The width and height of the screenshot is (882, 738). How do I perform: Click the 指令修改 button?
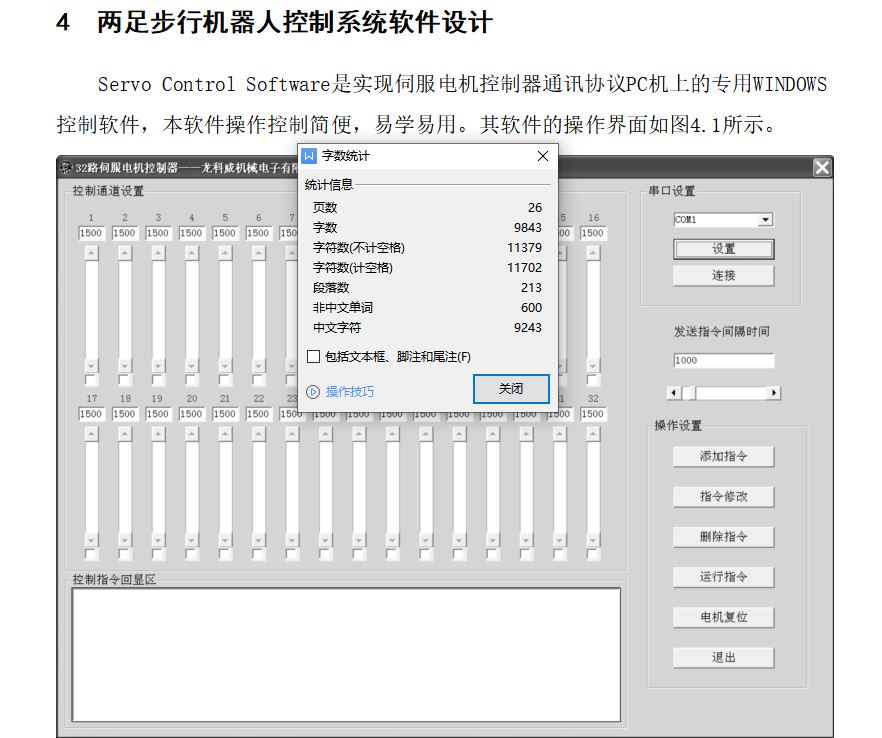(723, 497)
